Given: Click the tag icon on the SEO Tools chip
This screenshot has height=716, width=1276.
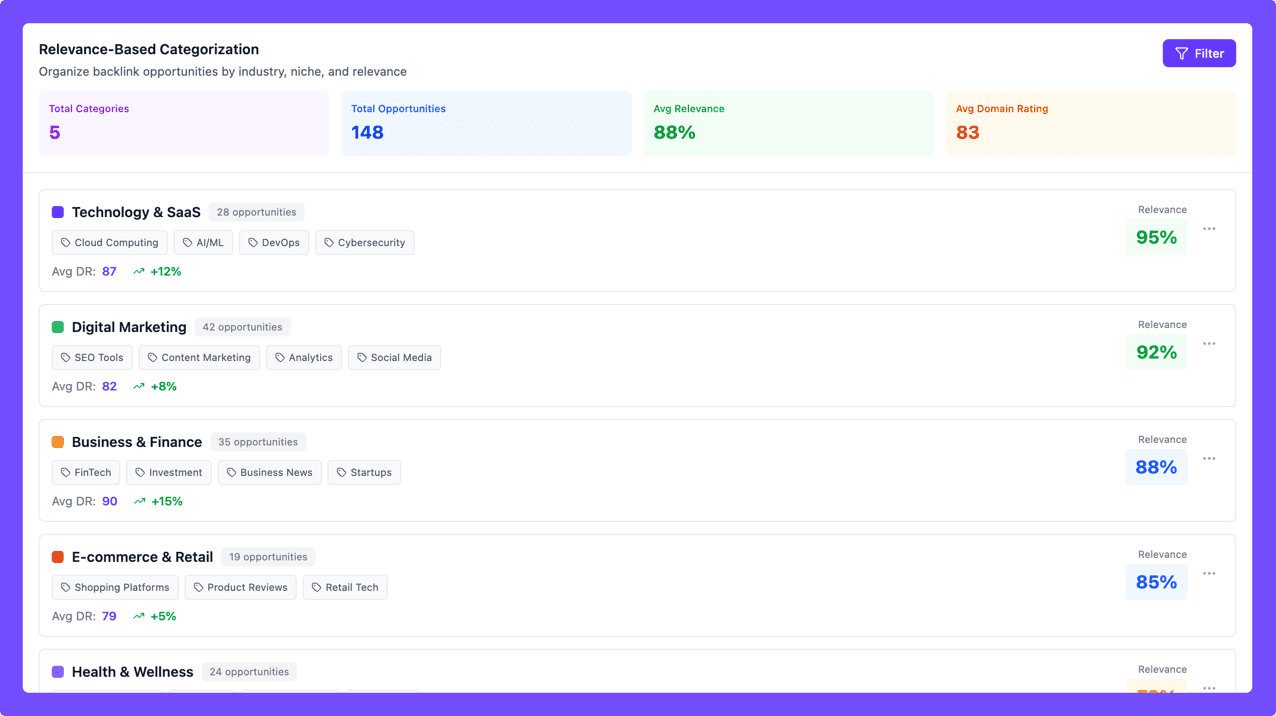Looking at the screenshot, I should 64,357.
